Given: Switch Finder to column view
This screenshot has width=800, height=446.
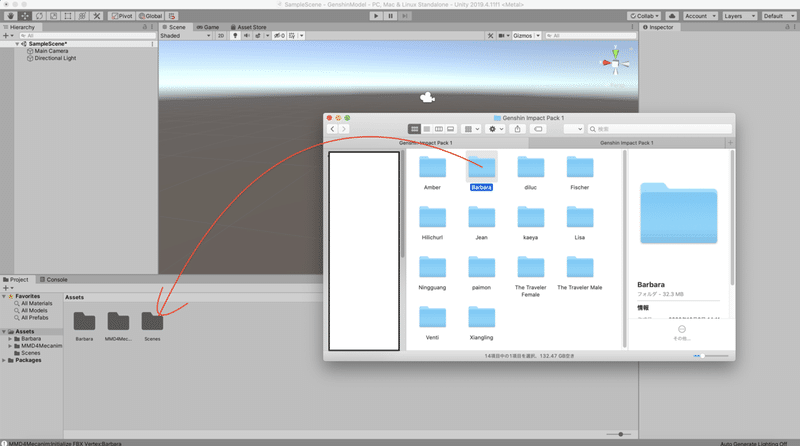Looking at the screenshot, I should point(438,129).
